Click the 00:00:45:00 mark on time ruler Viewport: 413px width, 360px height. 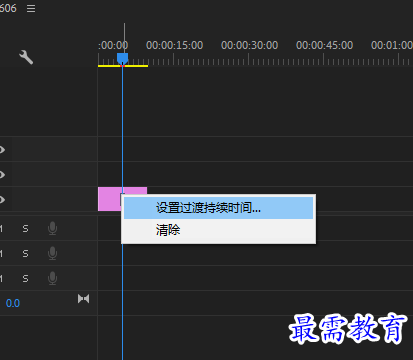click(x=324, y=45)
